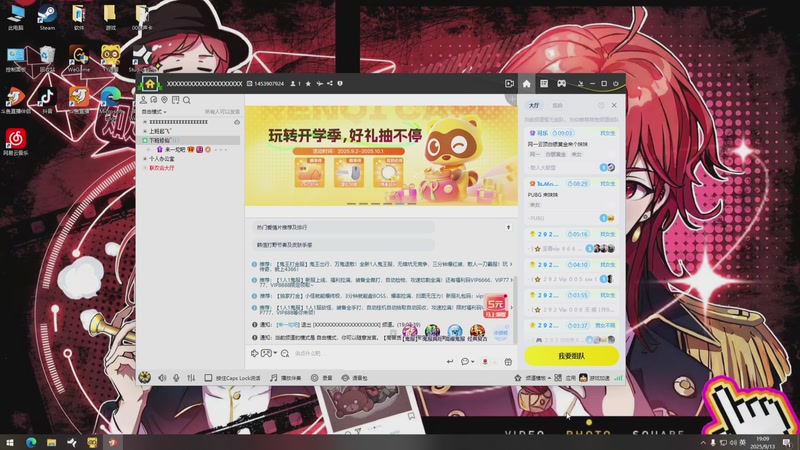Viewport: 800px width, 450px height.
Task: Open the chat bubble dropdown in chat bar
Action: point(467,361)
